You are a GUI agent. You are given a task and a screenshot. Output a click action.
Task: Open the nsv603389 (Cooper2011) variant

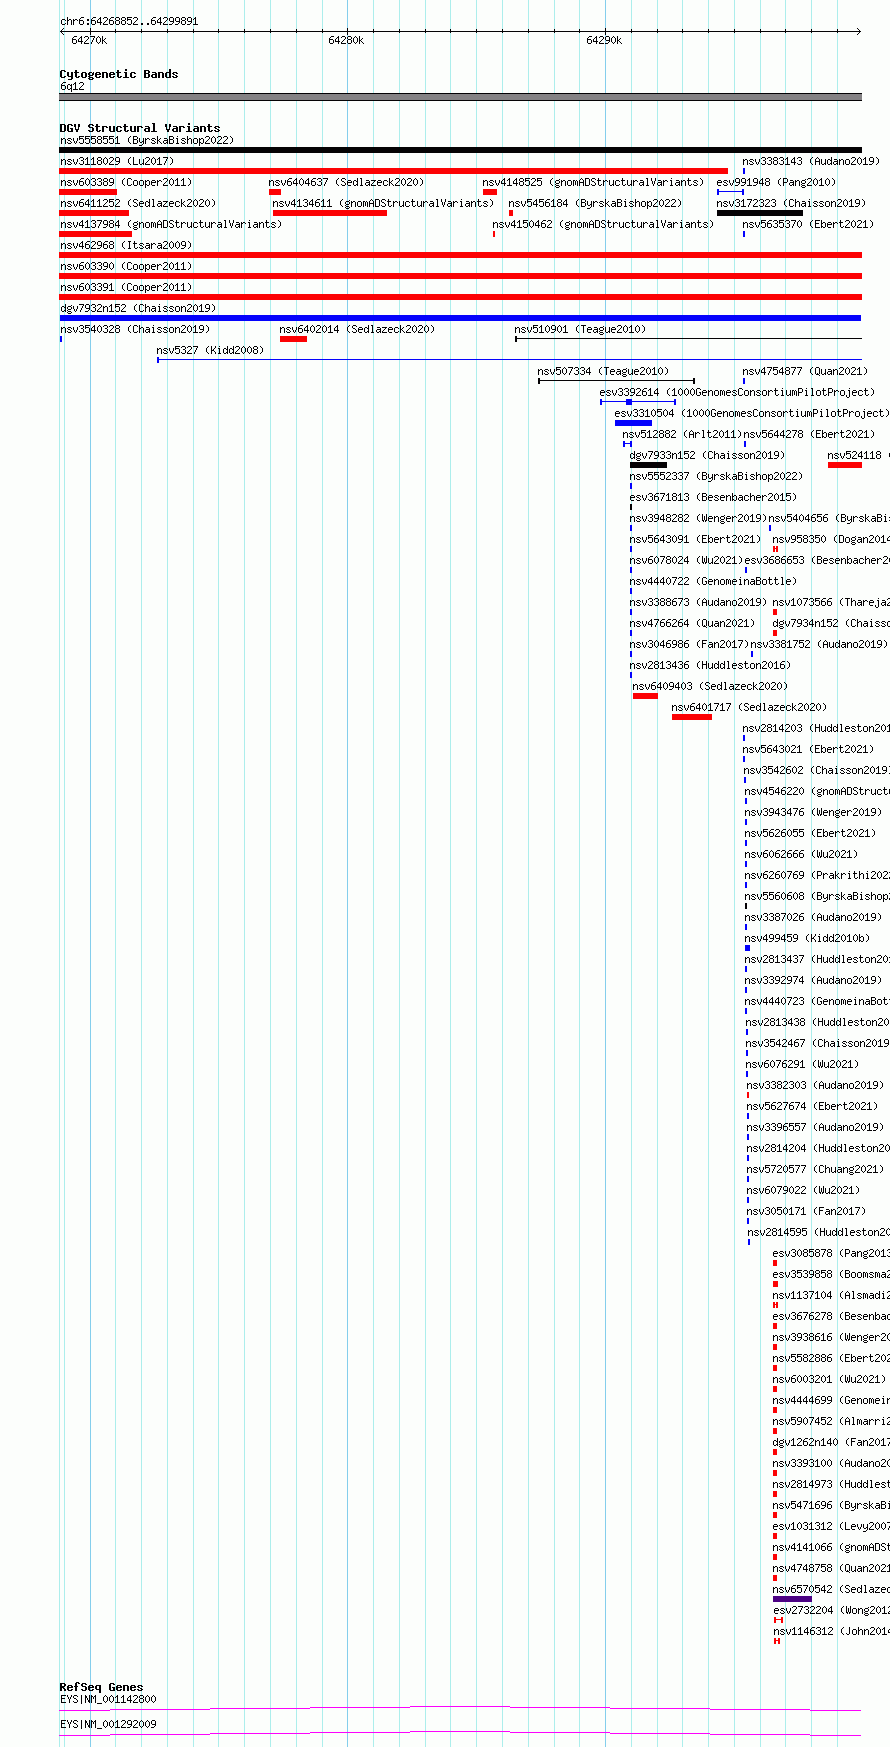point(126,183)
